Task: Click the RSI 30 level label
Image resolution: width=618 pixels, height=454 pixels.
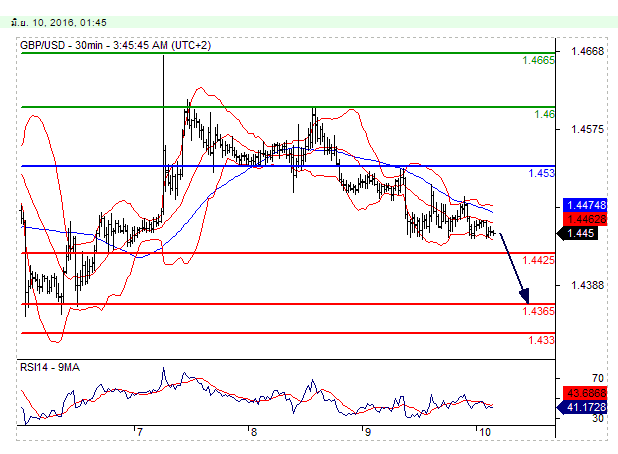Action: pyautogui.click(x=598, y=419)
